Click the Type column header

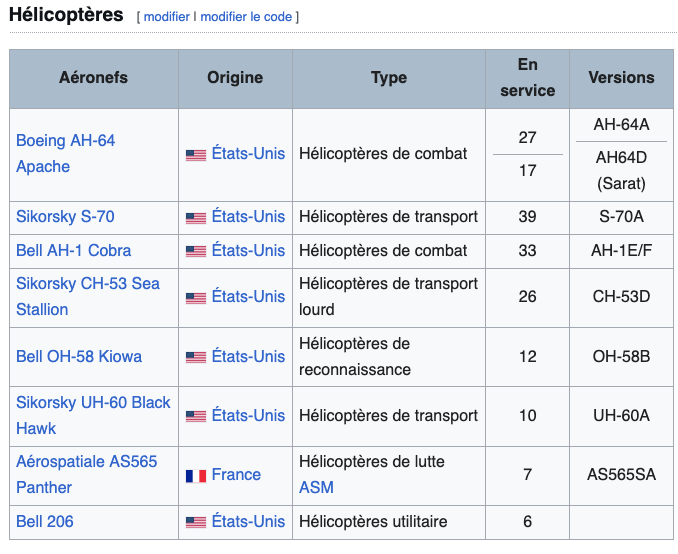389,78
